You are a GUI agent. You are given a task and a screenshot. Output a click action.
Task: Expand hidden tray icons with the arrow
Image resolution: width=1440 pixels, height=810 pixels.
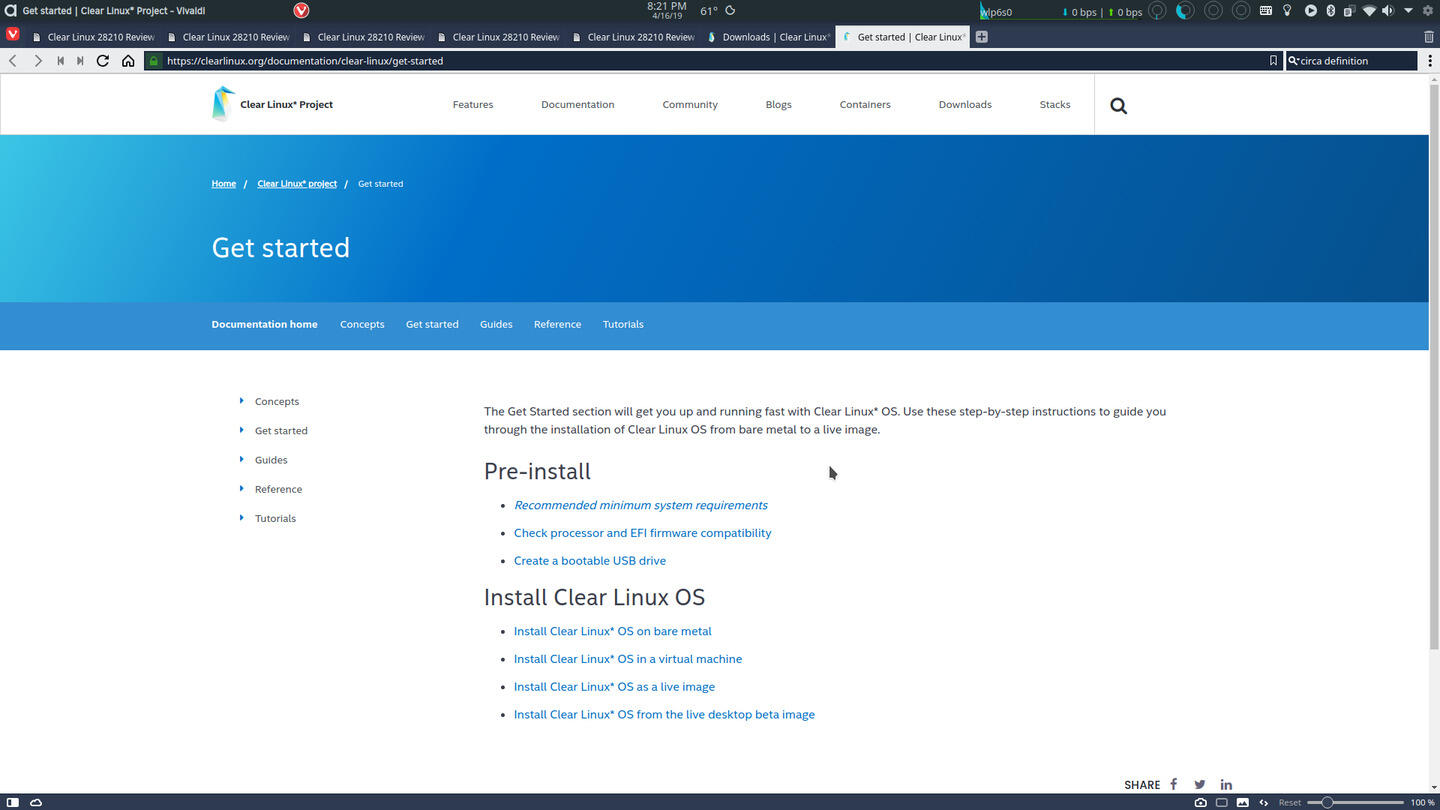tap(1408, 11)
